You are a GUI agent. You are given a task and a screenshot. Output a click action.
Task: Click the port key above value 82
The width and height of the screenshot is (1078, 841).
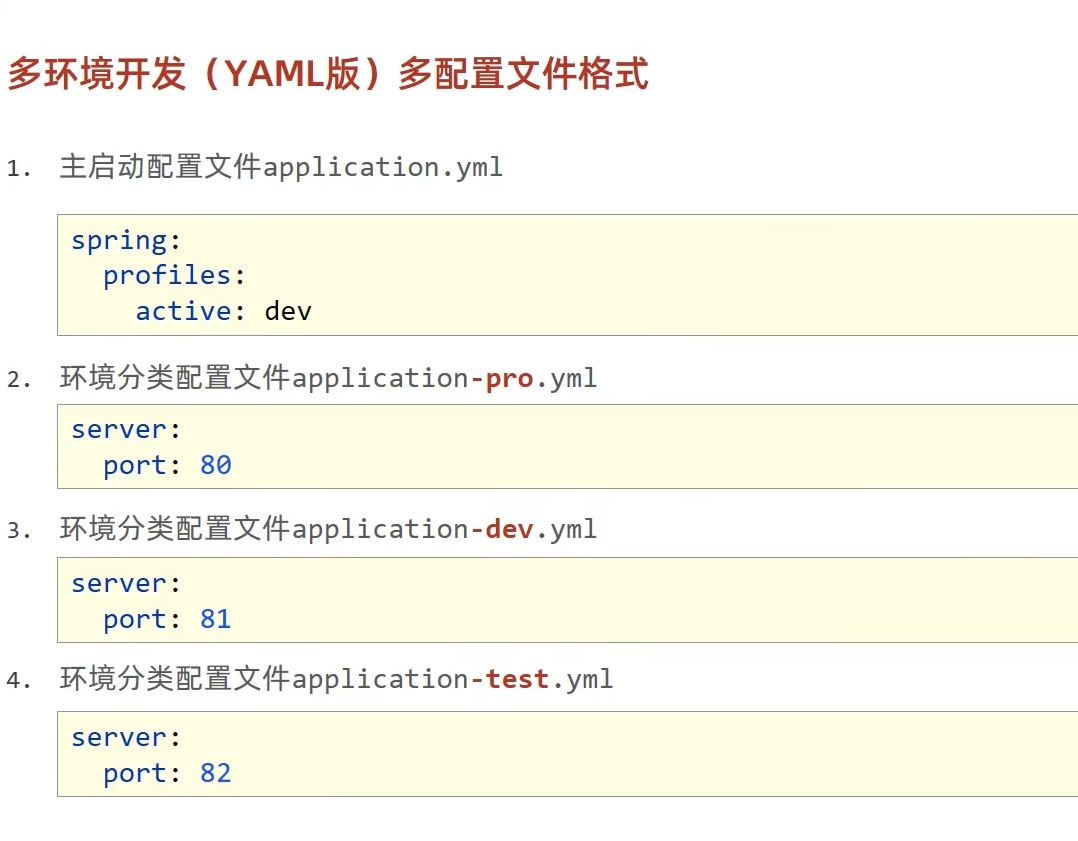[x=135, y=773]
